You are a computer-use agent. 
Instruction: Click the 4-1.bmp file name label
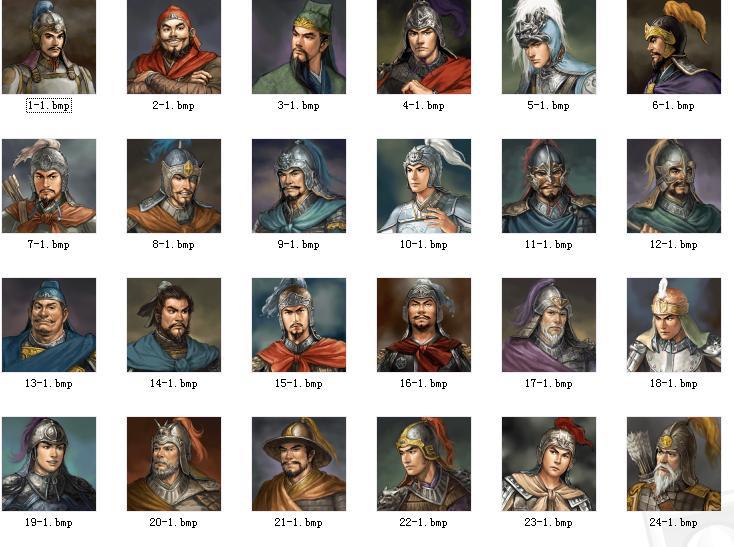424,106
